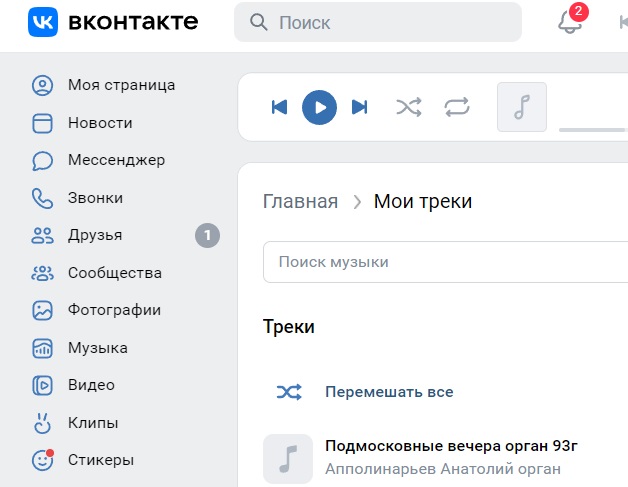
Task: Click the top Поиск search field
Action: [x=378, y=22]
